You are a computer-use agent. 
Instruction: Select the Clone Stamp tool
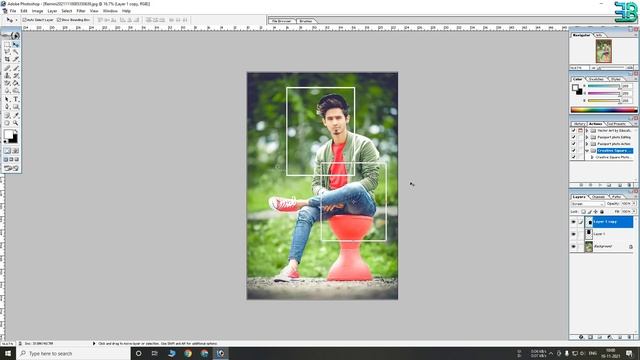click(7, 76)
